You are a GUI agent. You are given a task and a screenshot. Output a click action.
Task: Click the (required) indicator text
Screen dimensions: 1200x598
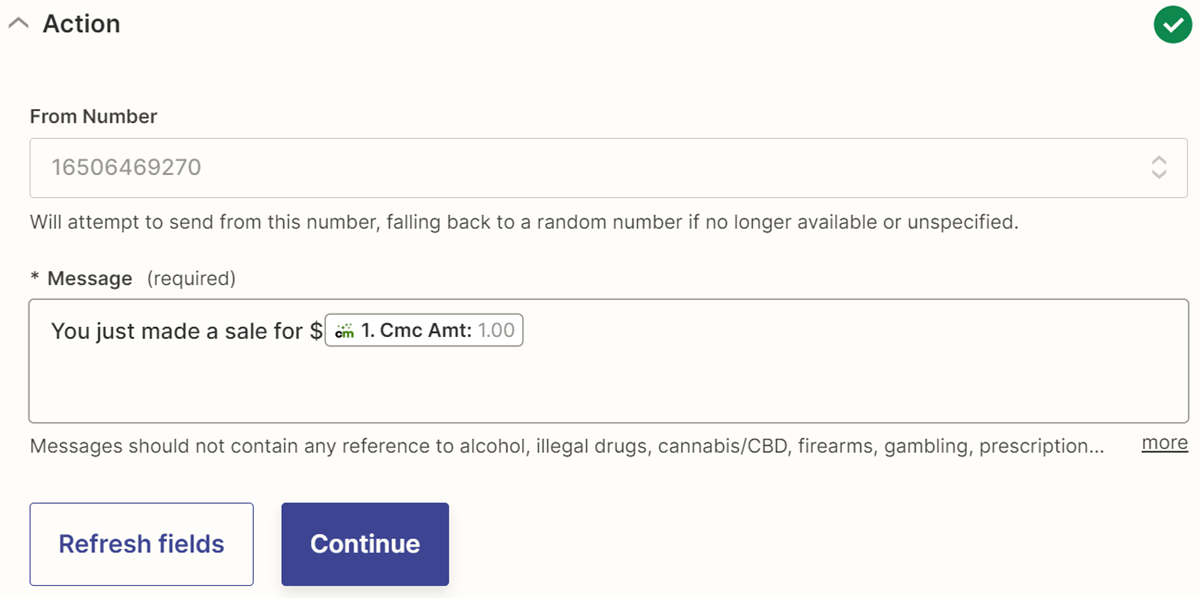pyautogui.click(x=191, y=279)
